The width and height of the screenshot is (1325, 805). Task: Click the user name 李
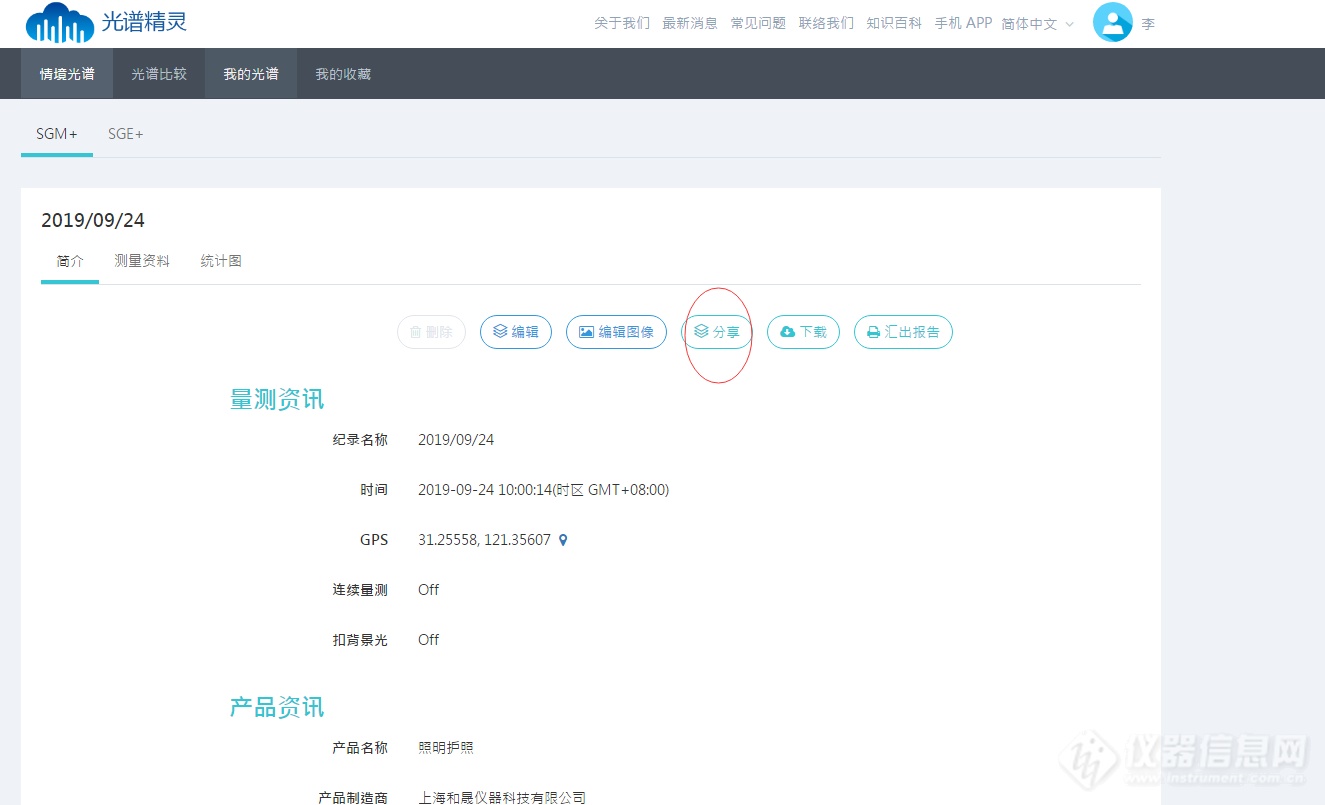[x=1148, y=24]
